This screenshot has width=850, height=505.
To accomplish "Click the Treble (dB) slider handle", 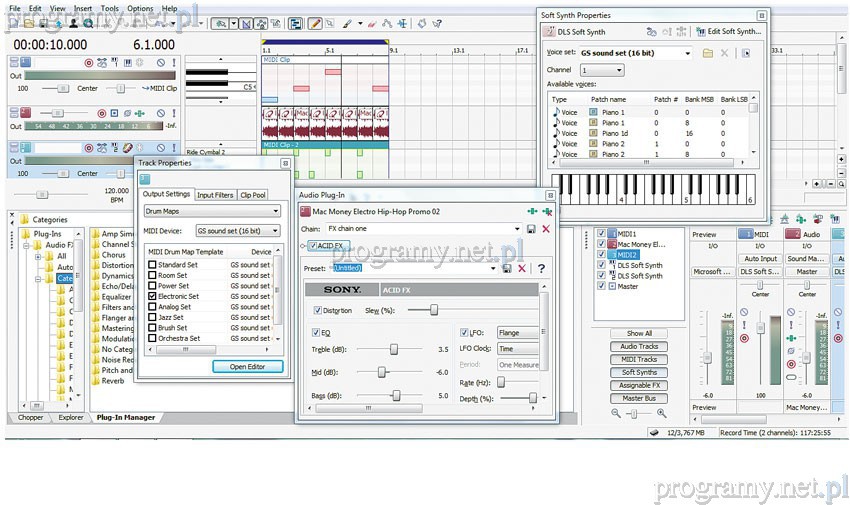I will (x=394, y=349).
